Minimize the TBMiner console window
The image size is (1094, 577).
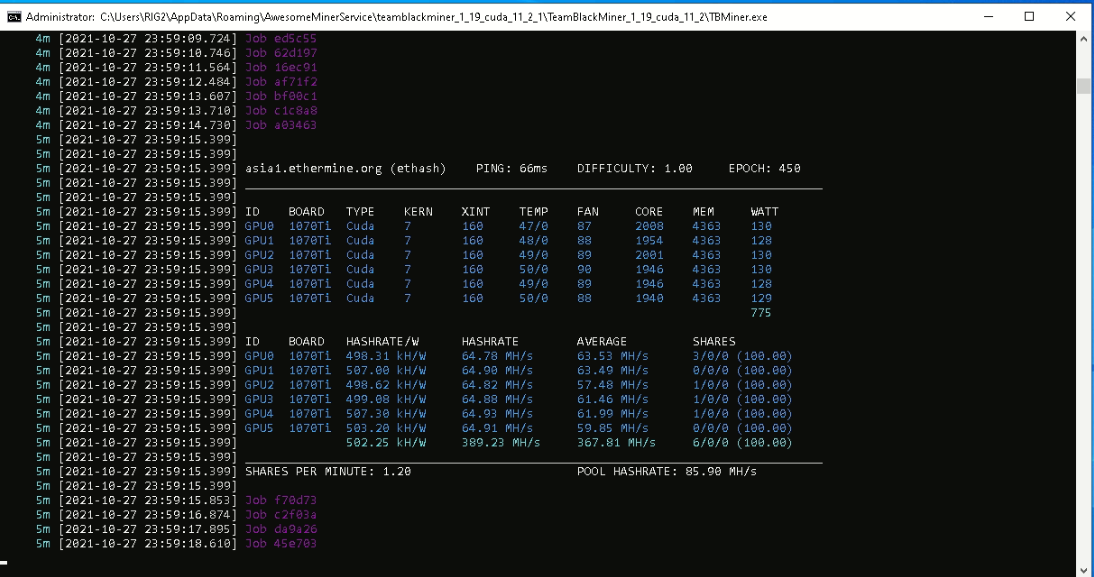click(x=988, y=17)
